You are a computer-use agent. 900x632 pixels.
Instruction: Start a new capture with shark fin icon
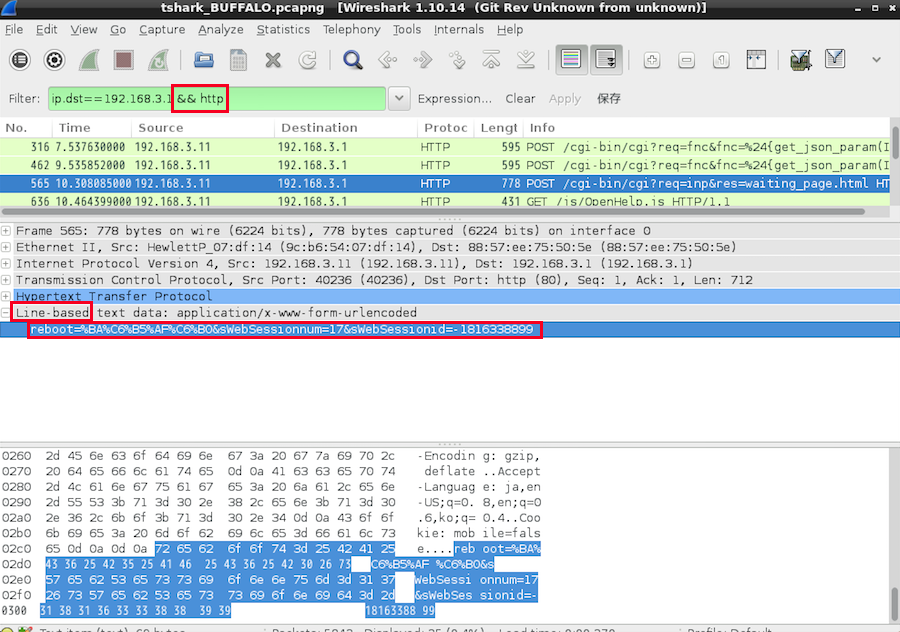click(89, 60)
